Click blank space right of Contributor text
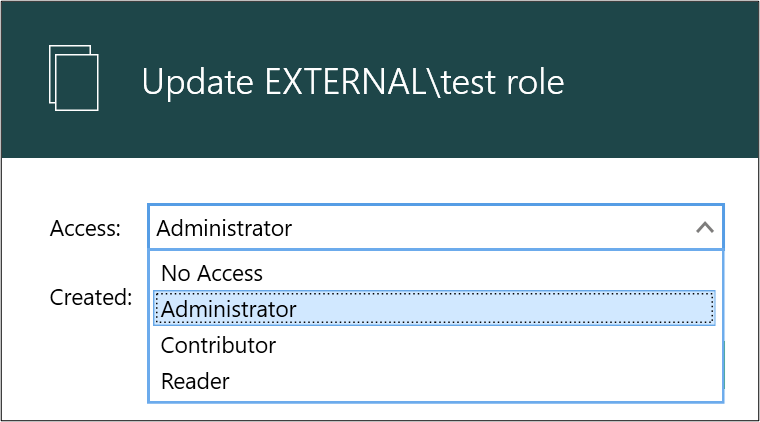760x422 pixels. click(x=494, y=345)
